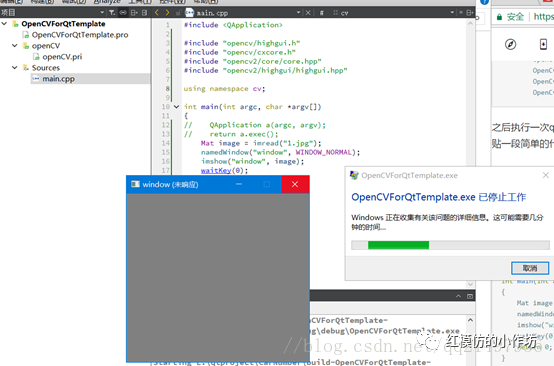The width and height of the screenshot is (554, 366).
Task: Click the output pane scrollbar up arrow
Action: click(x=470, y=320)
